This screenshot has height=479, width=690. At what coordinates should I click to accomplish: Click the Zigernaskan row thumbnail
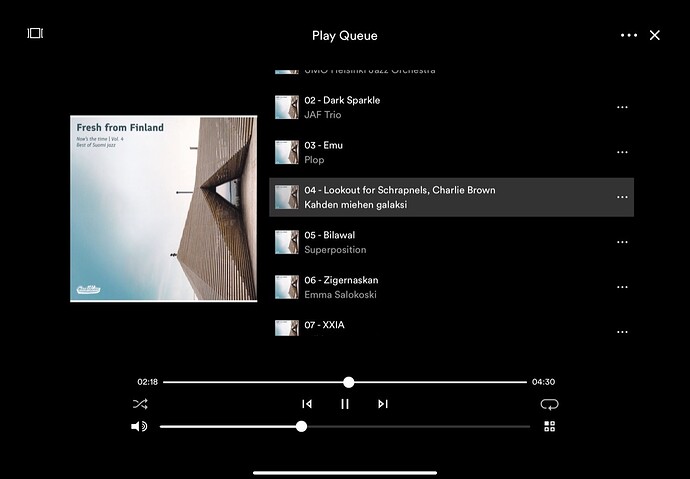pos(287,287)
